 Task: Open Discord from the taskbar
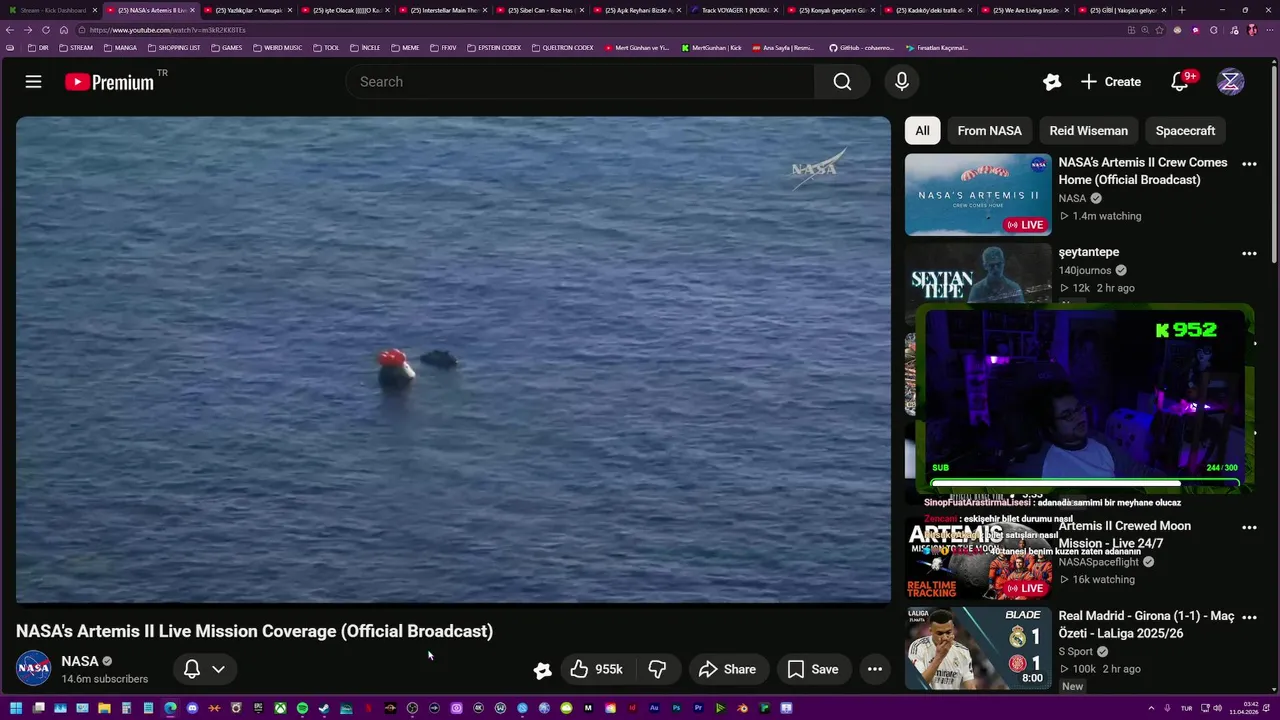192,709
